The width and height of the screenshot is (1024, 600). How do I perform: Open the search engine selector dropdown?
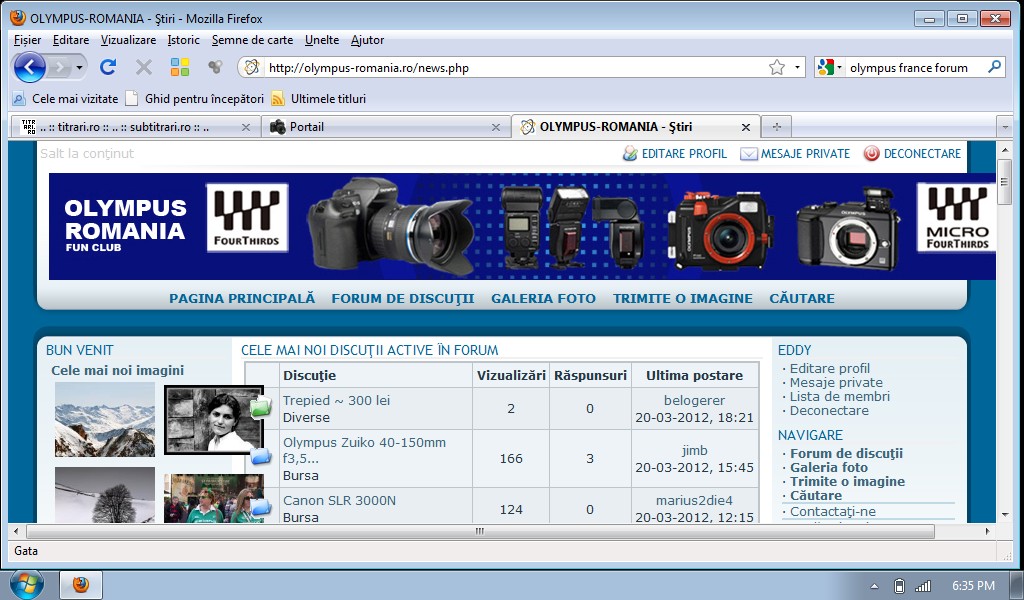tap(839, 67)
